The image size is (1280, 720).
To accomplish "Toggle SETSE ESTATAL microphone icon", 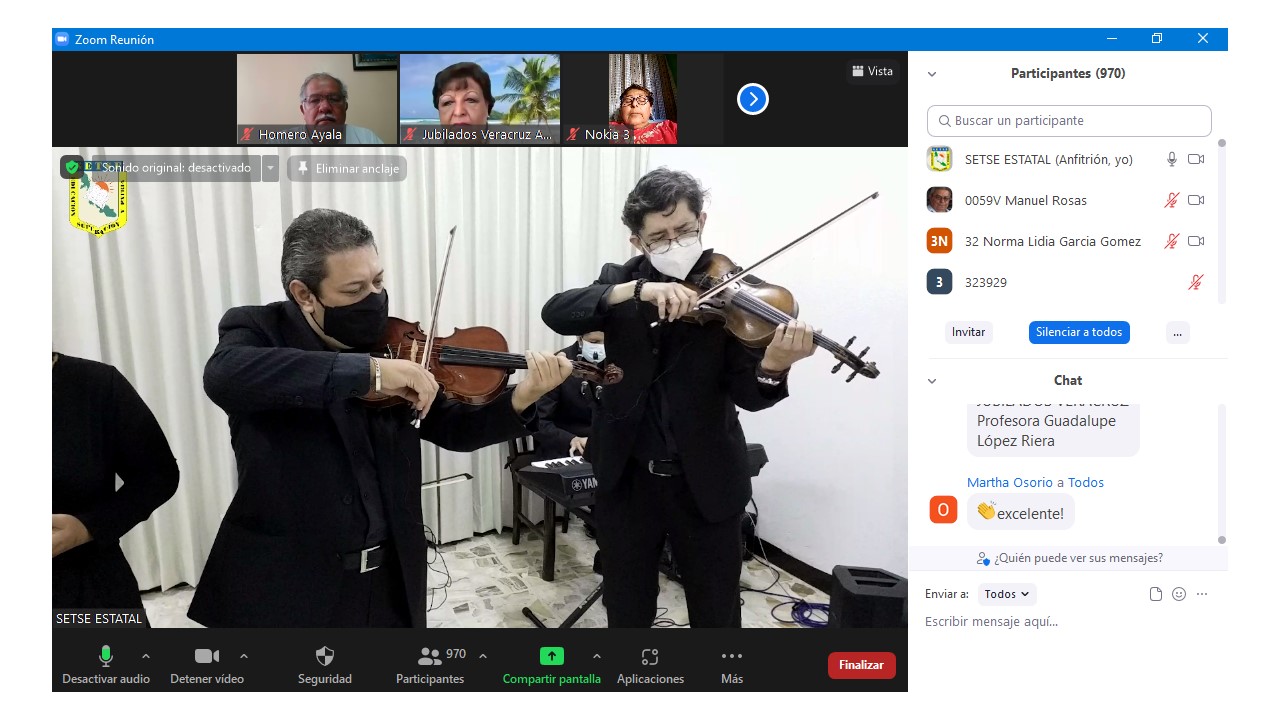I will 1172,159.
